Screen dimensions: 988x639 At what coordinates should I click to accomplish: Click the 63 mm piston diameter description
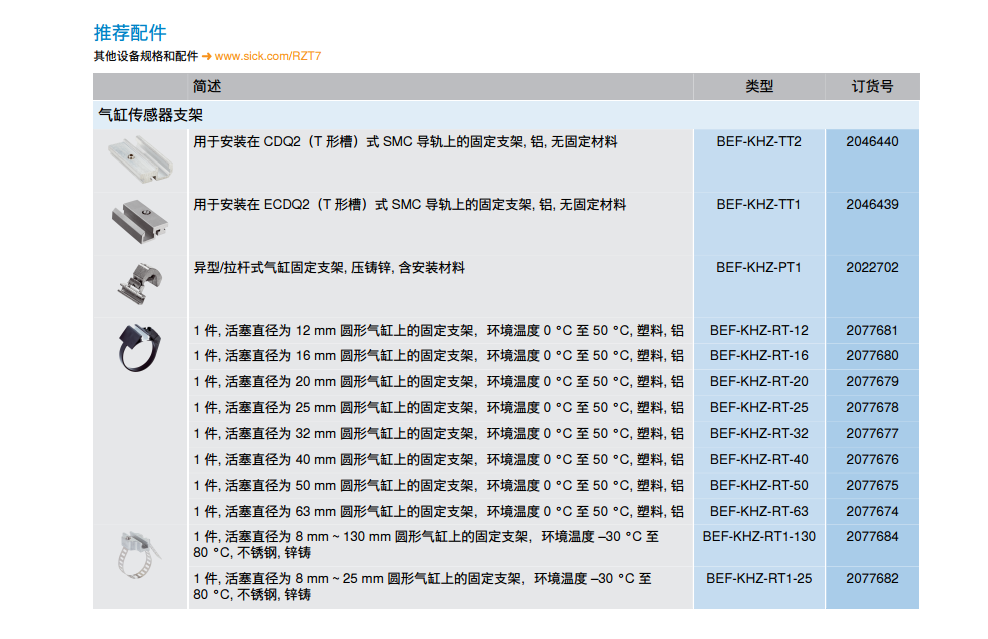click(x=439, y=511)
